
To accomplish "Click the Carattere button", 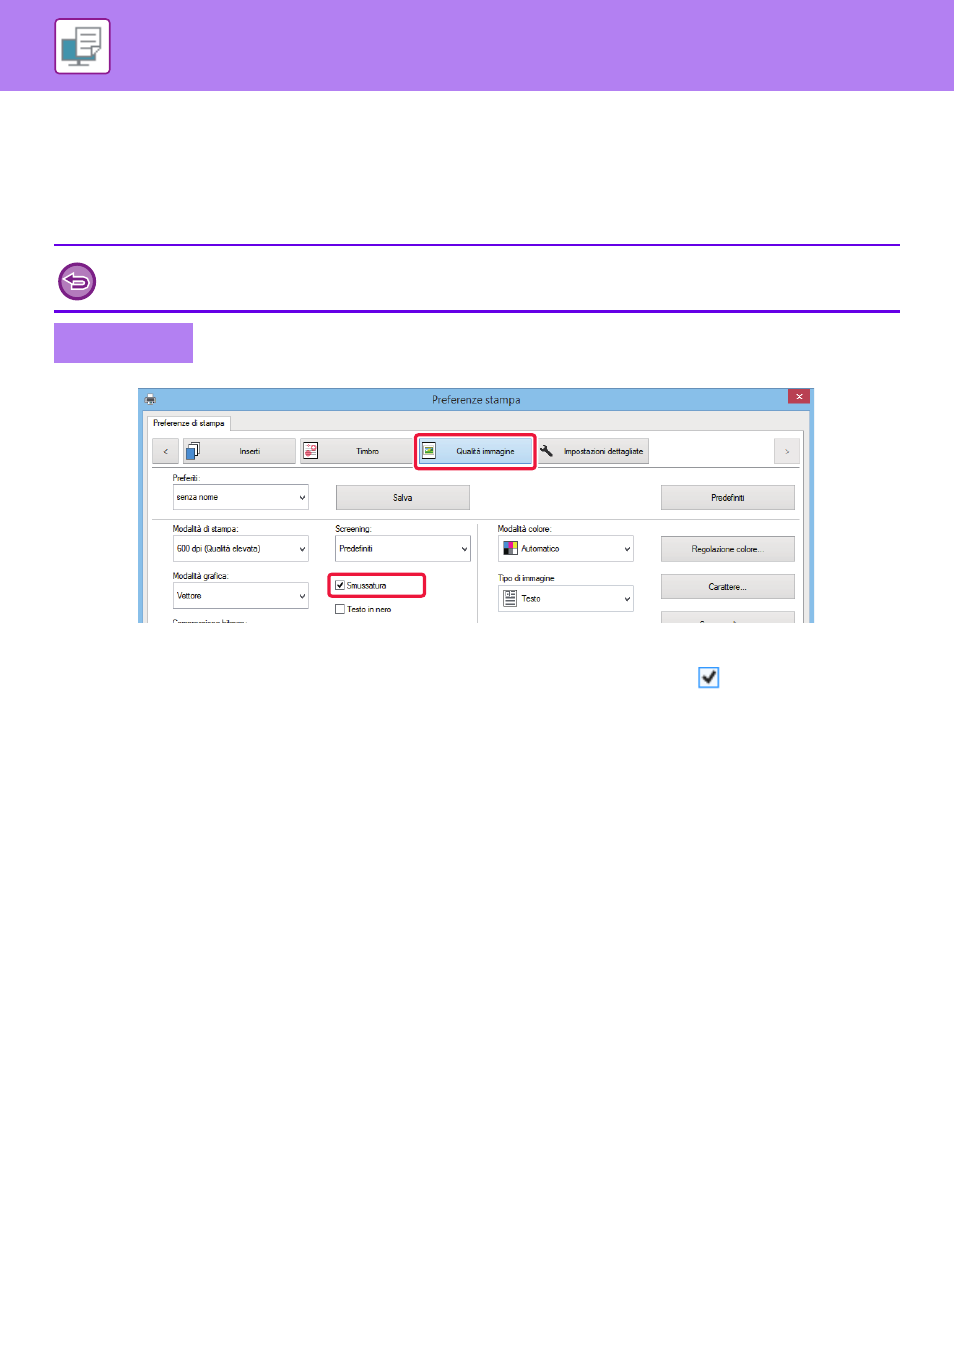I will click(728, 587).
